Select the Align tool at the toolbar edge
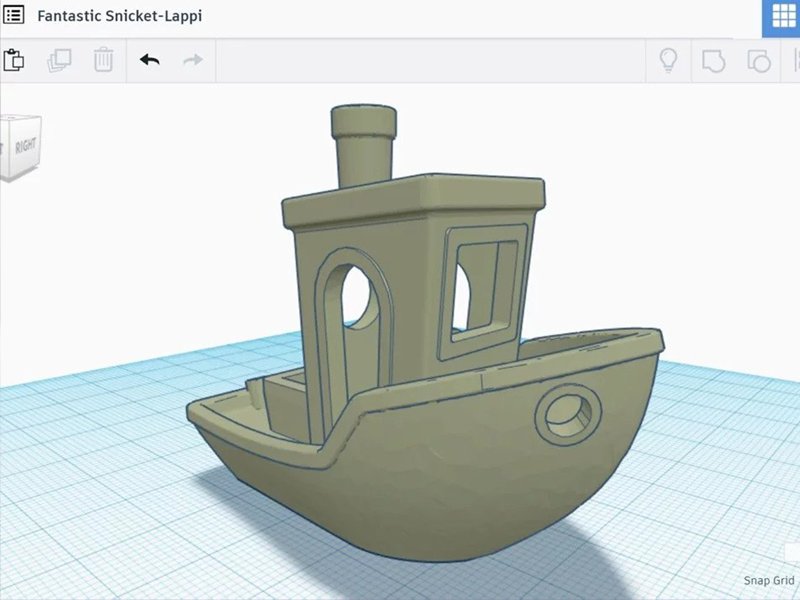The width and height of the screenshot is (800, 600). tap(795, 61)
